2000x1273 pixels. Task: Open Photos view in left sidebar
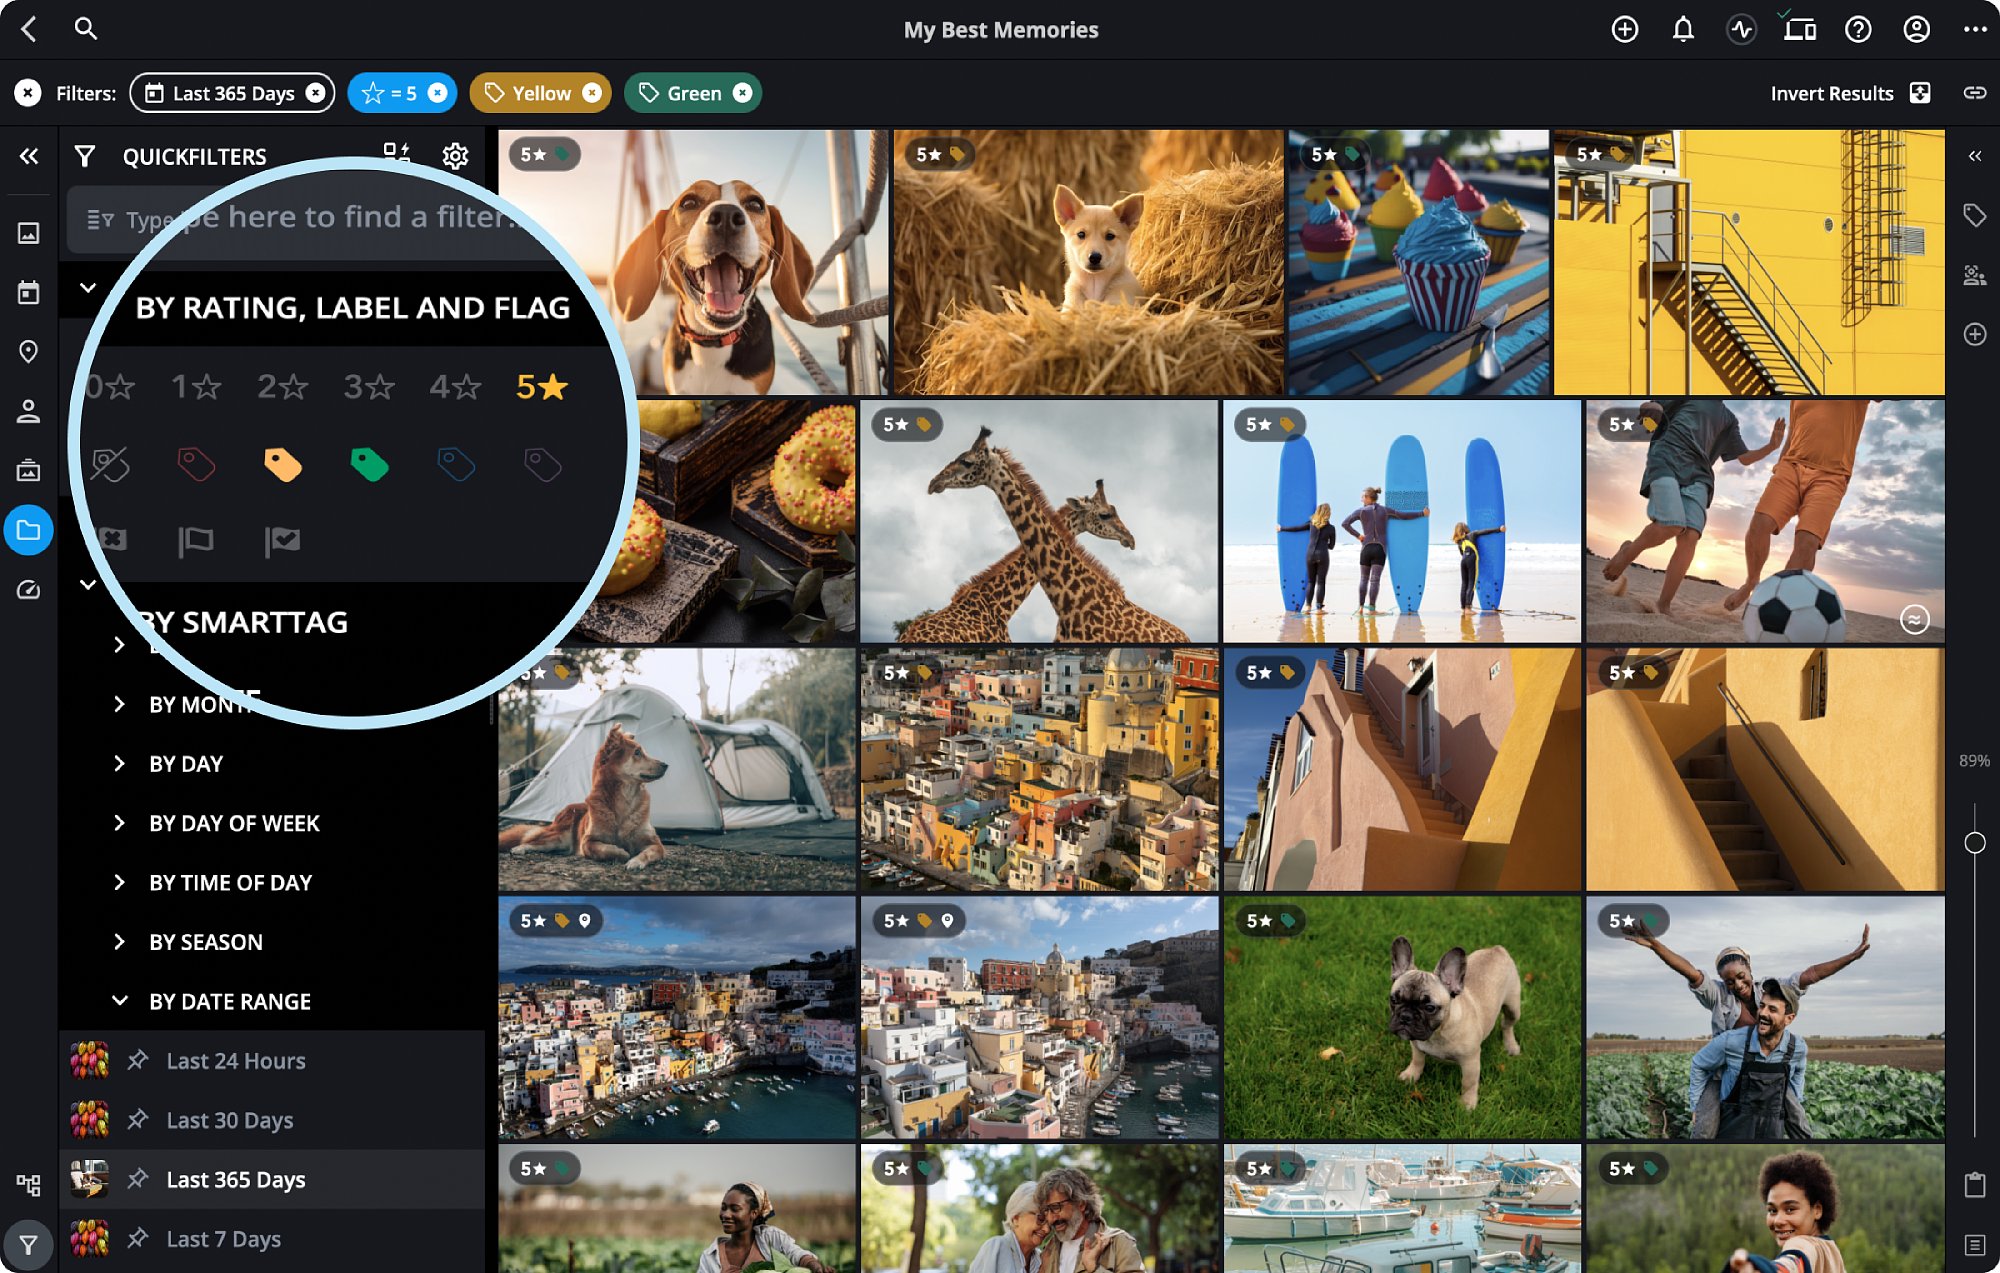pyautogui.click(x=28, y=233)
